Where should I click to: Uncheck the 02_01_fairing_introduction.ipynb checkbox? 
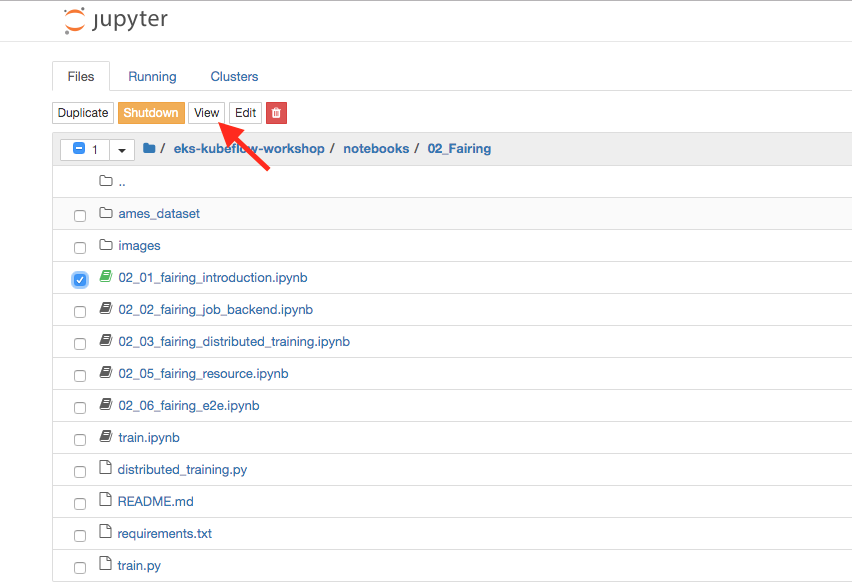tap(80, 279)
